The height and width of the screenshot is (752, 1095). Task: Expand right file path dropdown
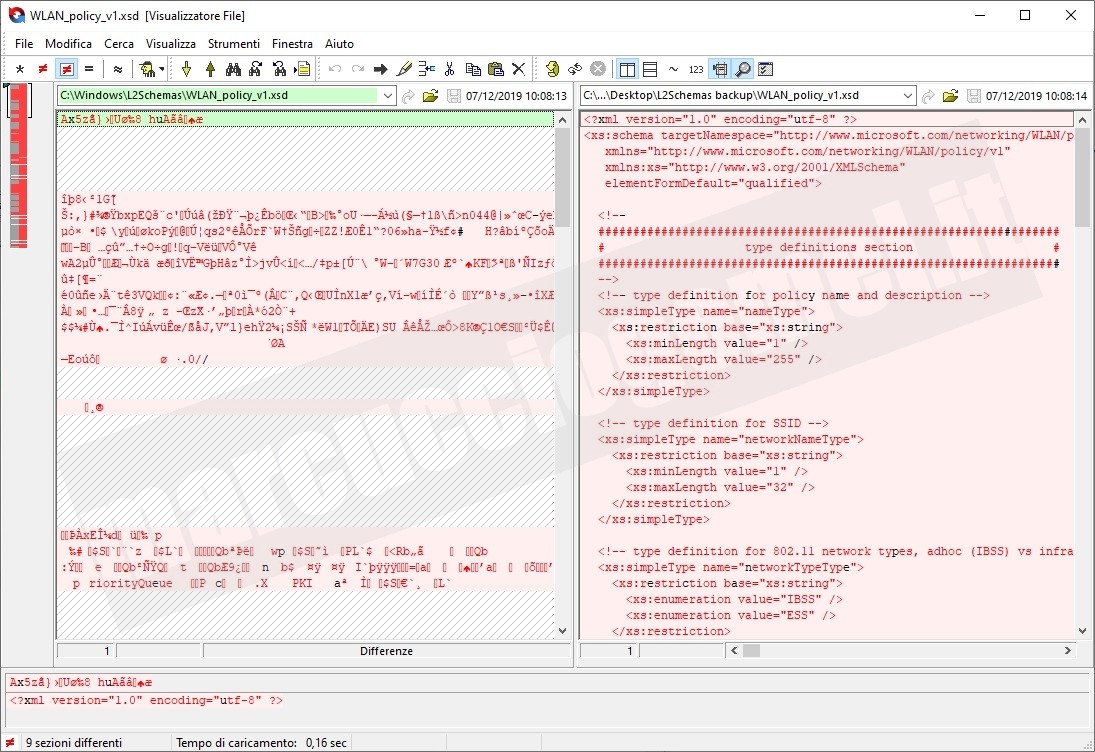[907, 96]
